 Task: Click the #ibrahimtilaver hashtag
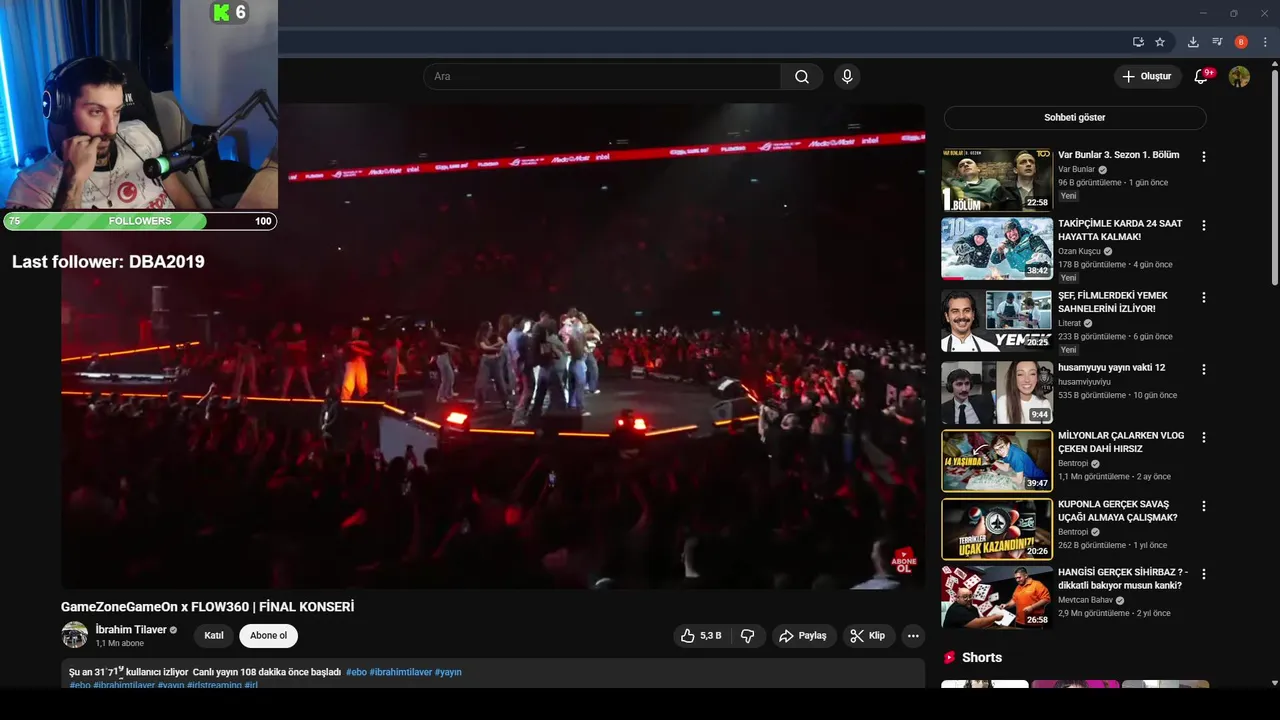400,672
